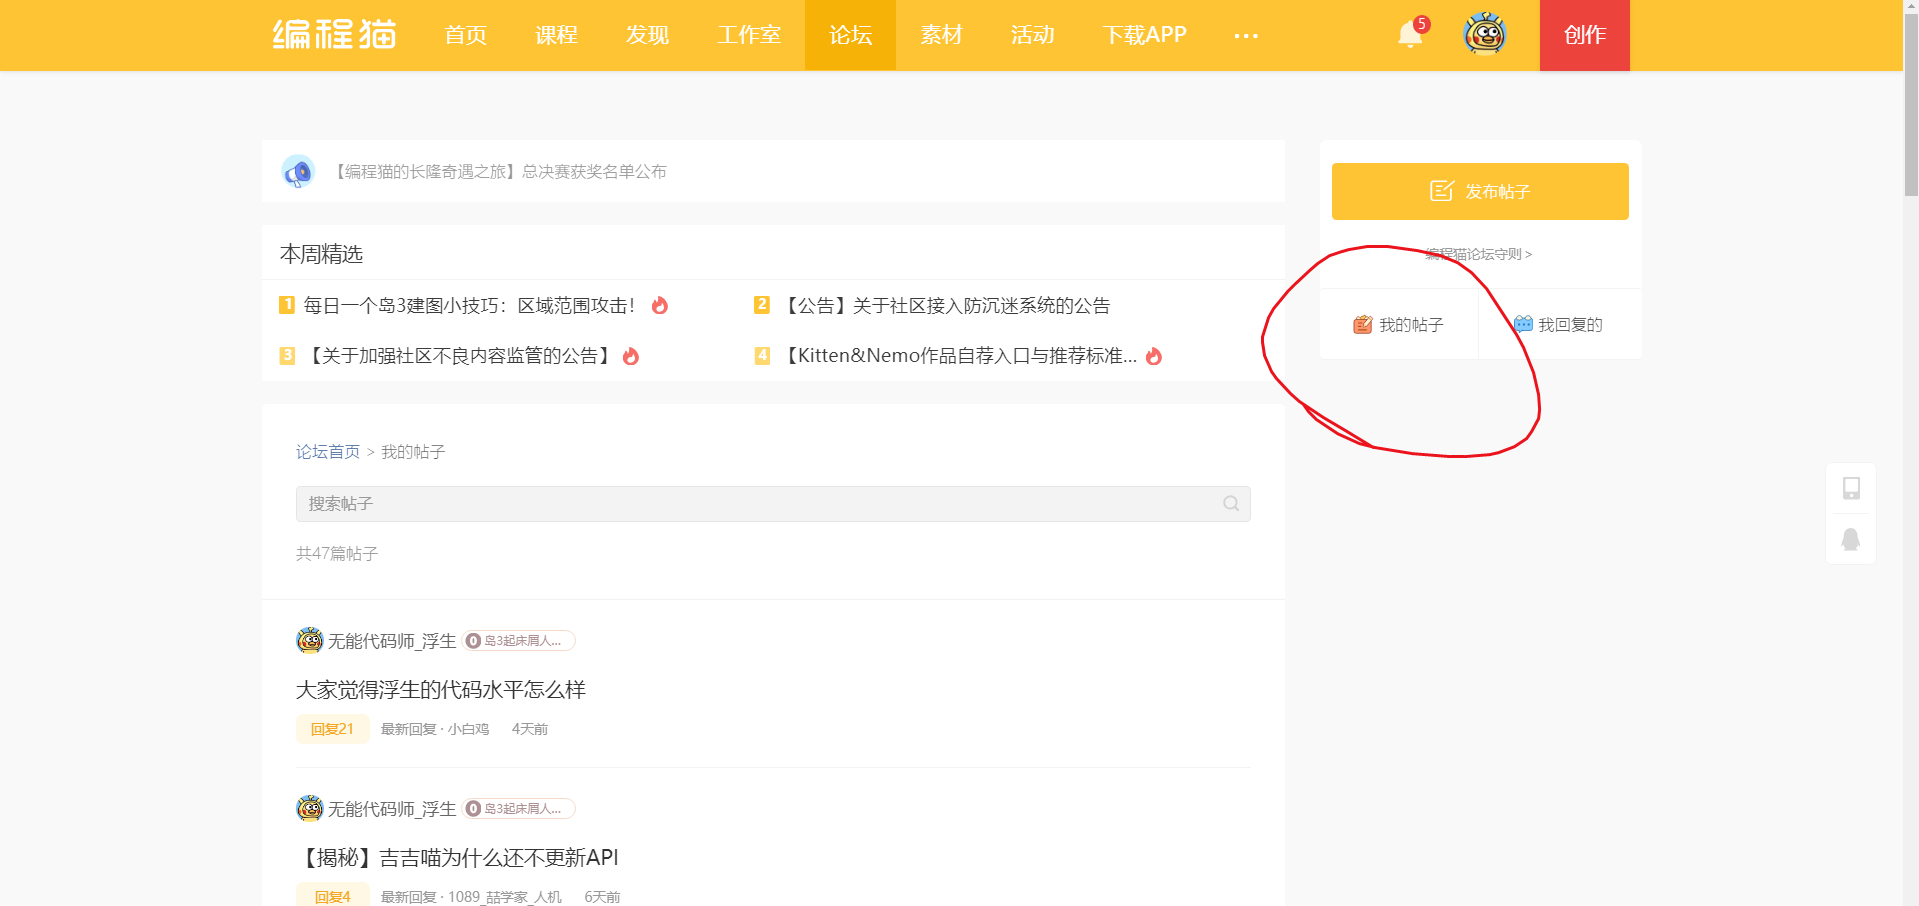1919x906 pixels.
Task: Click the page vertical scrollbar thumb
Action: pyautogui.click(x=1911, y=105)
